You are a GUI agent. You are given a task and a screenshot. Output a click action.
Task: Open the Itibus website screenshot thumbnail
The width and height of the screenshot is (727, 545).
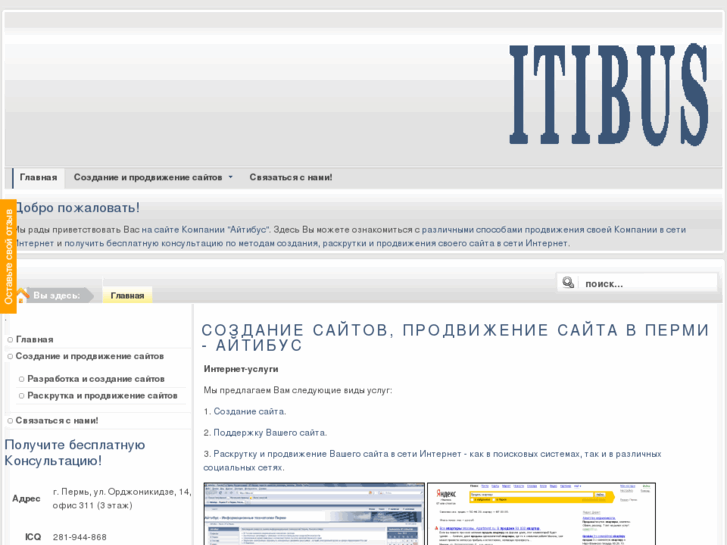pos(314,514)
